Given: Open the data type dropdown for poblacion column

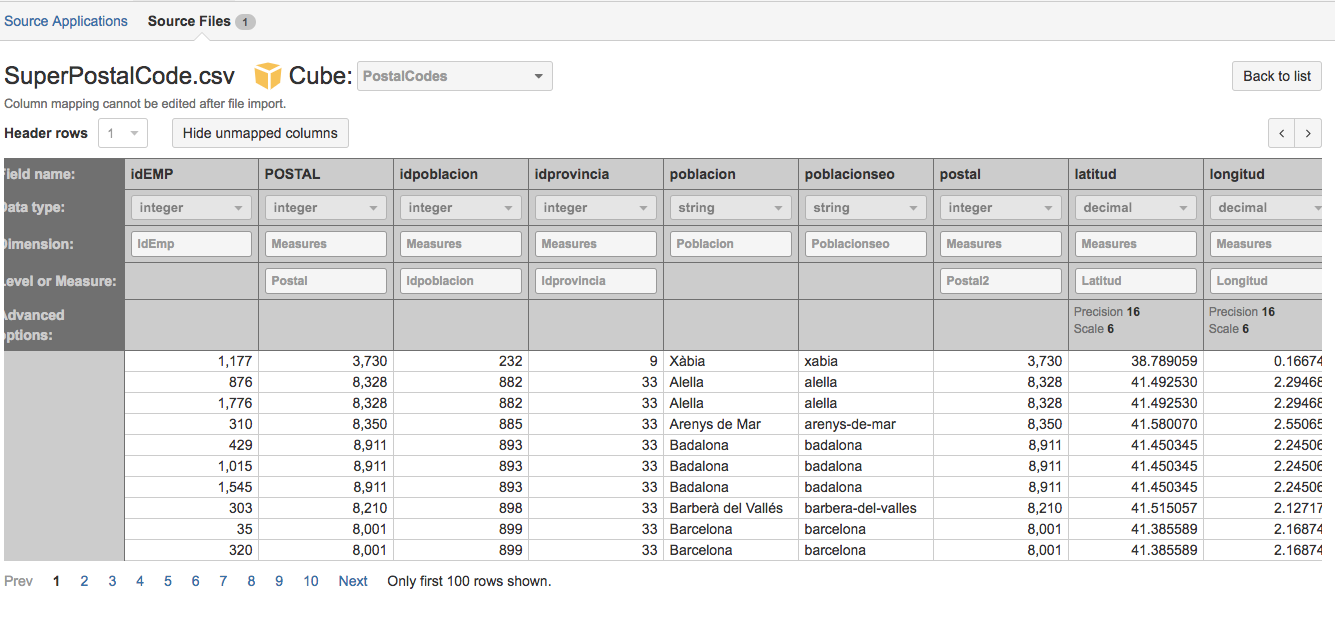Looking at the screenshot, I should click(x=730, y=207).
